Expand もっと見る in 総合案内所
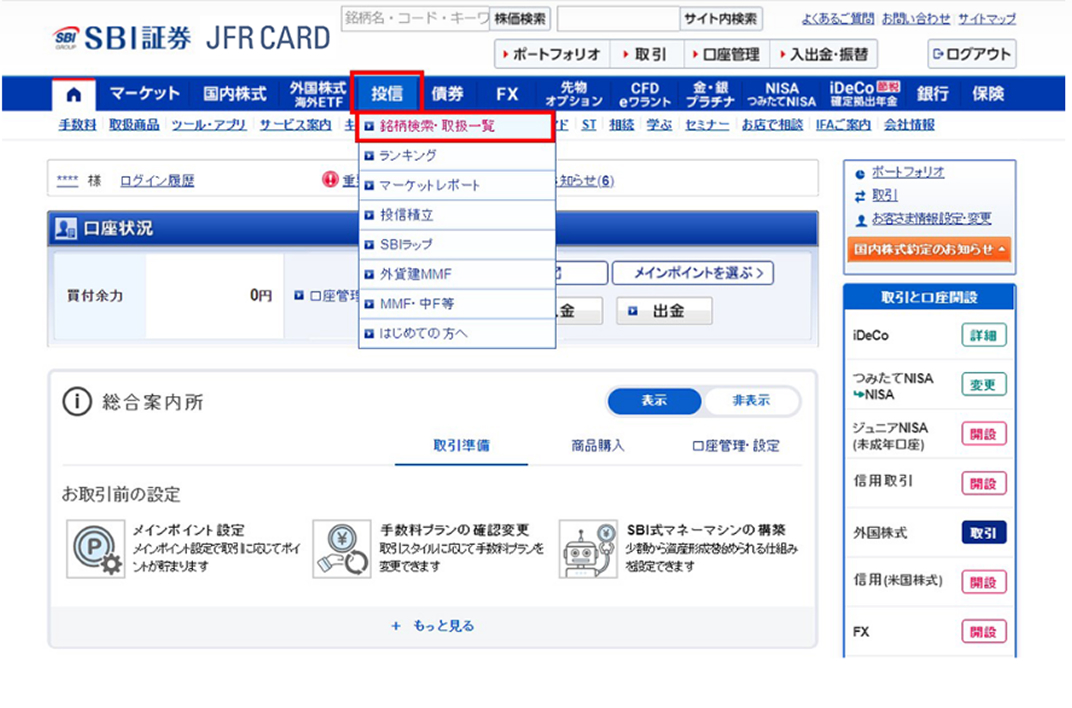Image resolution: width=1072 pixels, height=708 pixels. pyautogui.click(x=433, y=626)
